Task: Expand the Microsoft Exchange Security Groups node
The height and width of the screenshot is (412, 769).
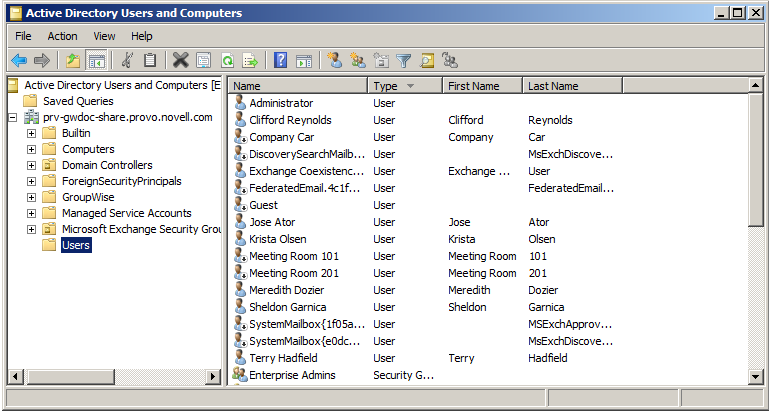Action: (x=31, y=230)
